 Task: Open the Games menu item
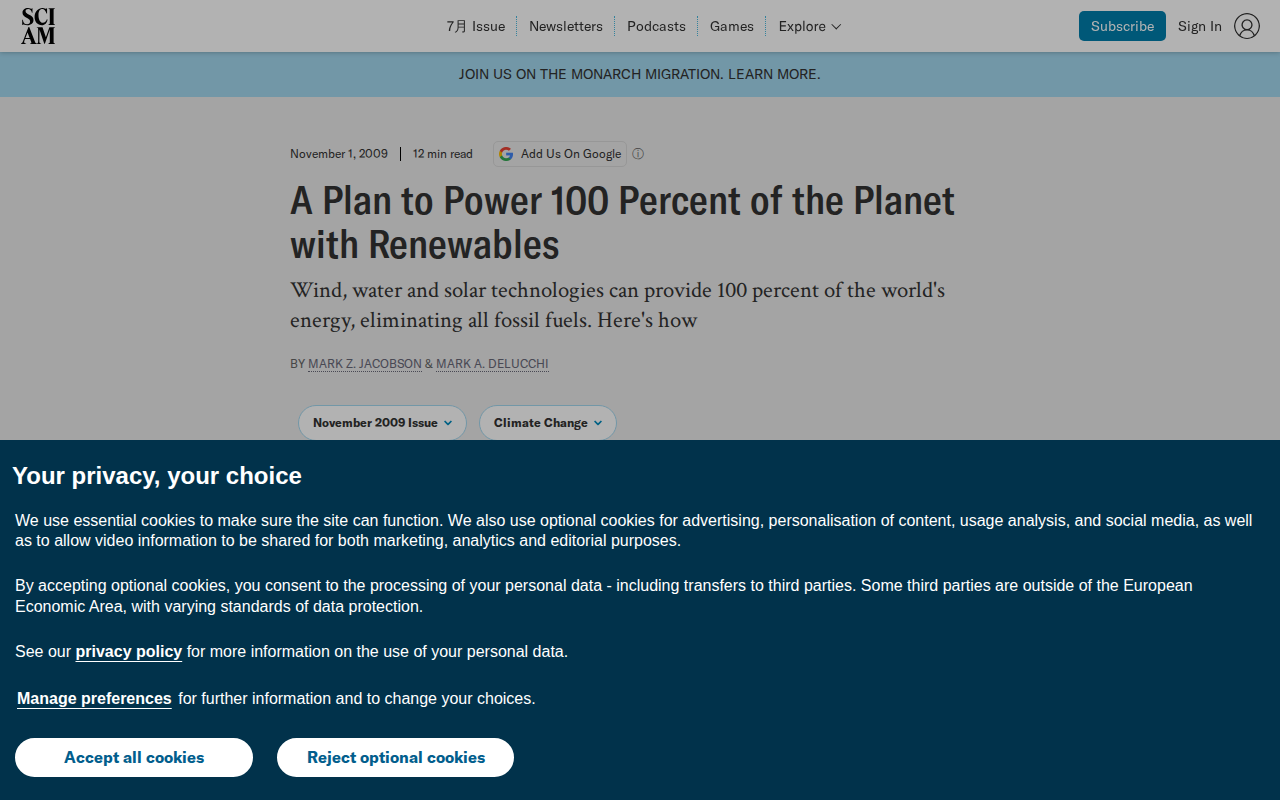tap(732, 26)
